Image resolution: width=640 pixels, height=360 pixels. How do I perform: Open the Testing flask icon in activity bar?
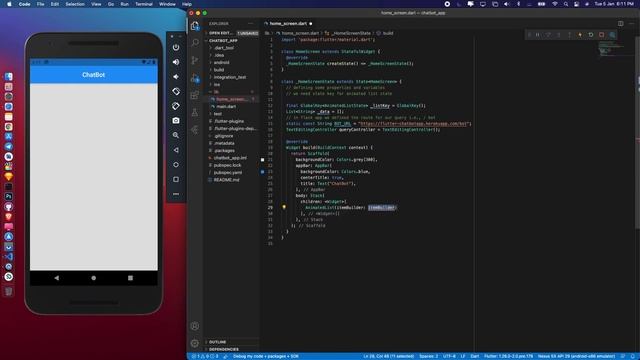pyautogui.click(x=195, y=113)
